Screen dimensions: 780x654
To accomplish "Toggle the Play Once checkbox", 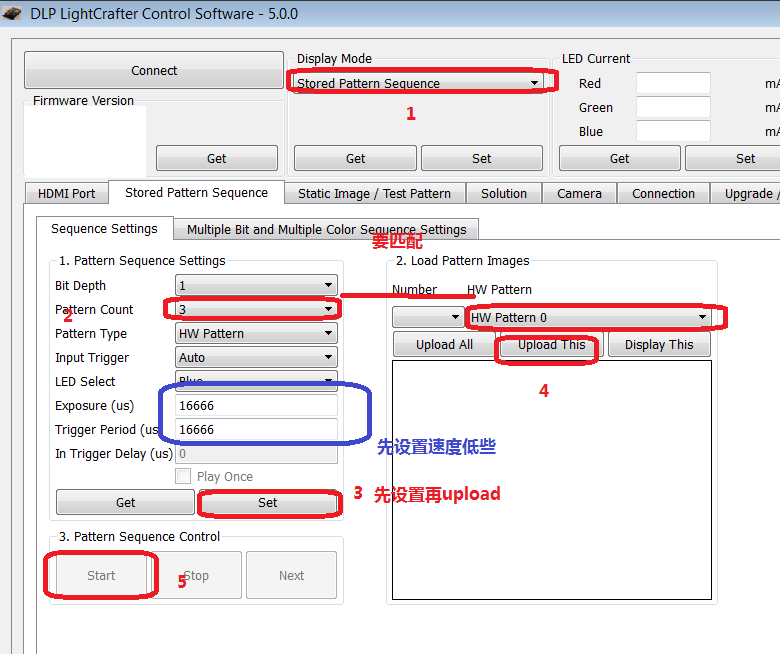I will [x=183, y=476].
